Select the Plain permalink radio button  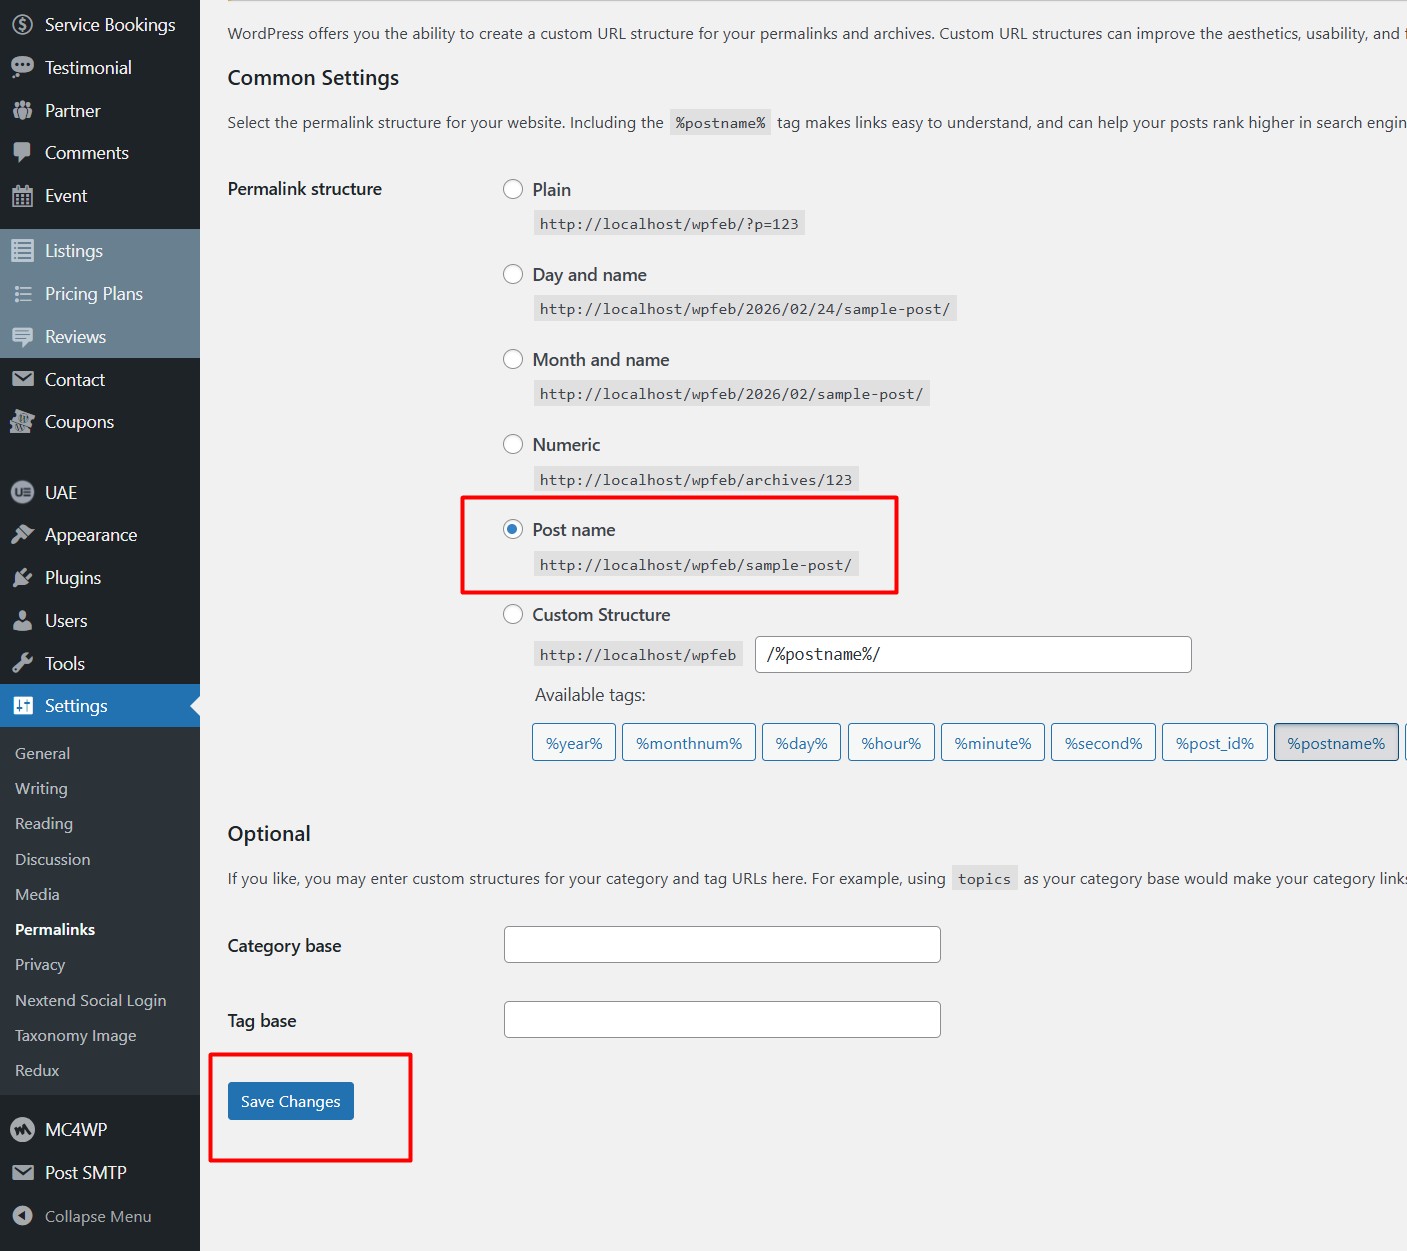point(513,189)
